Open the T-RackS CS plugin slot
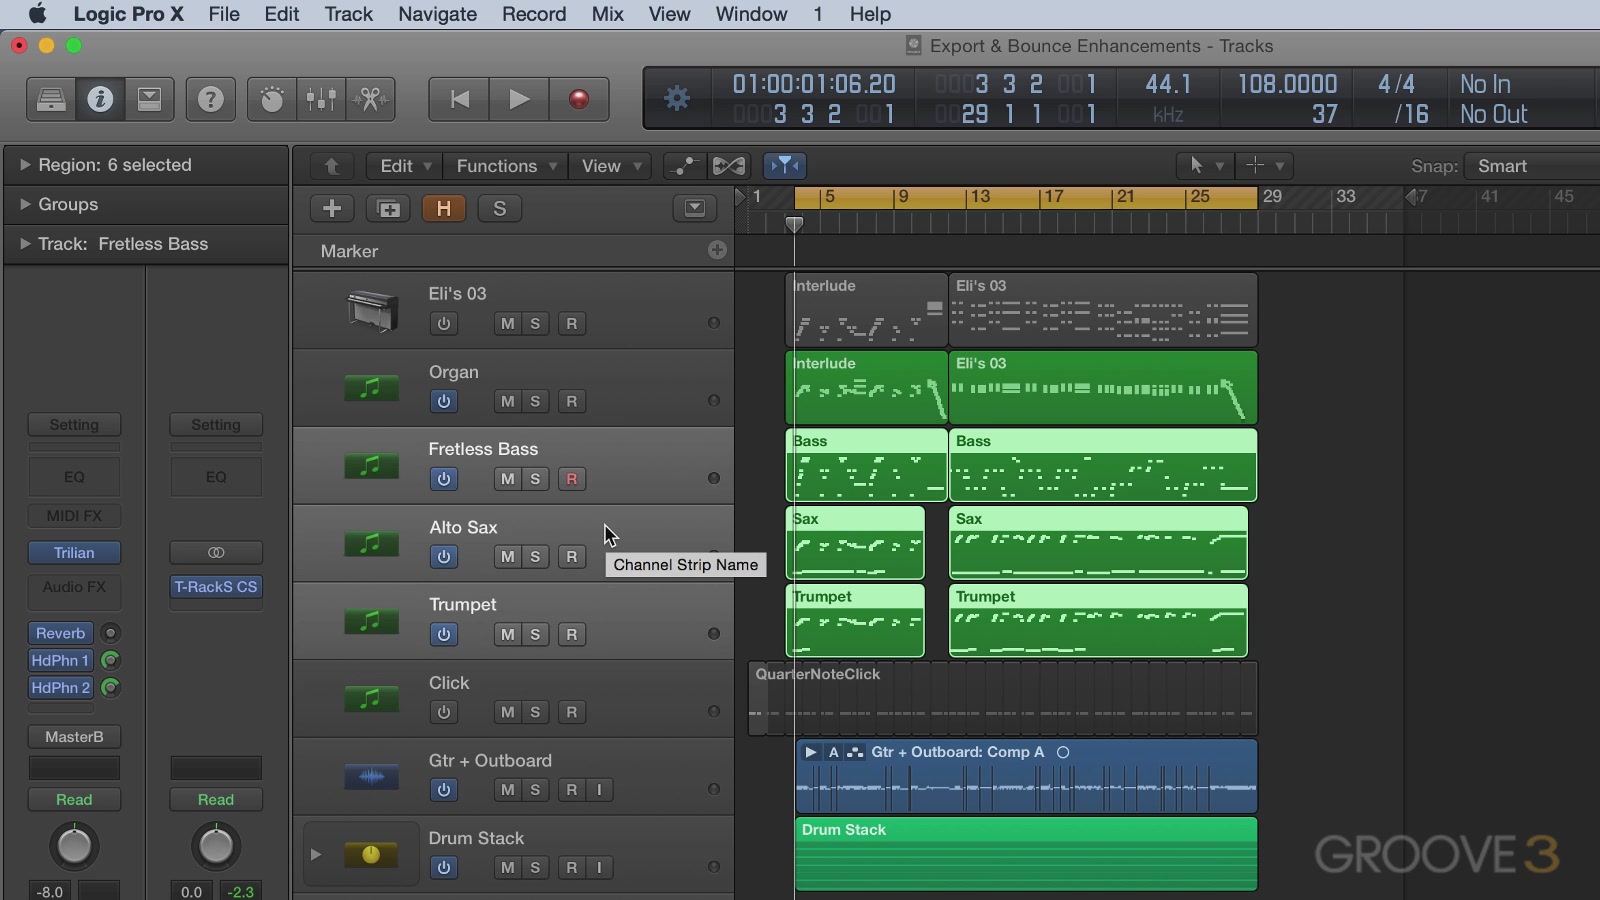Screen dimensions: 1600x900 click(215, 587)
